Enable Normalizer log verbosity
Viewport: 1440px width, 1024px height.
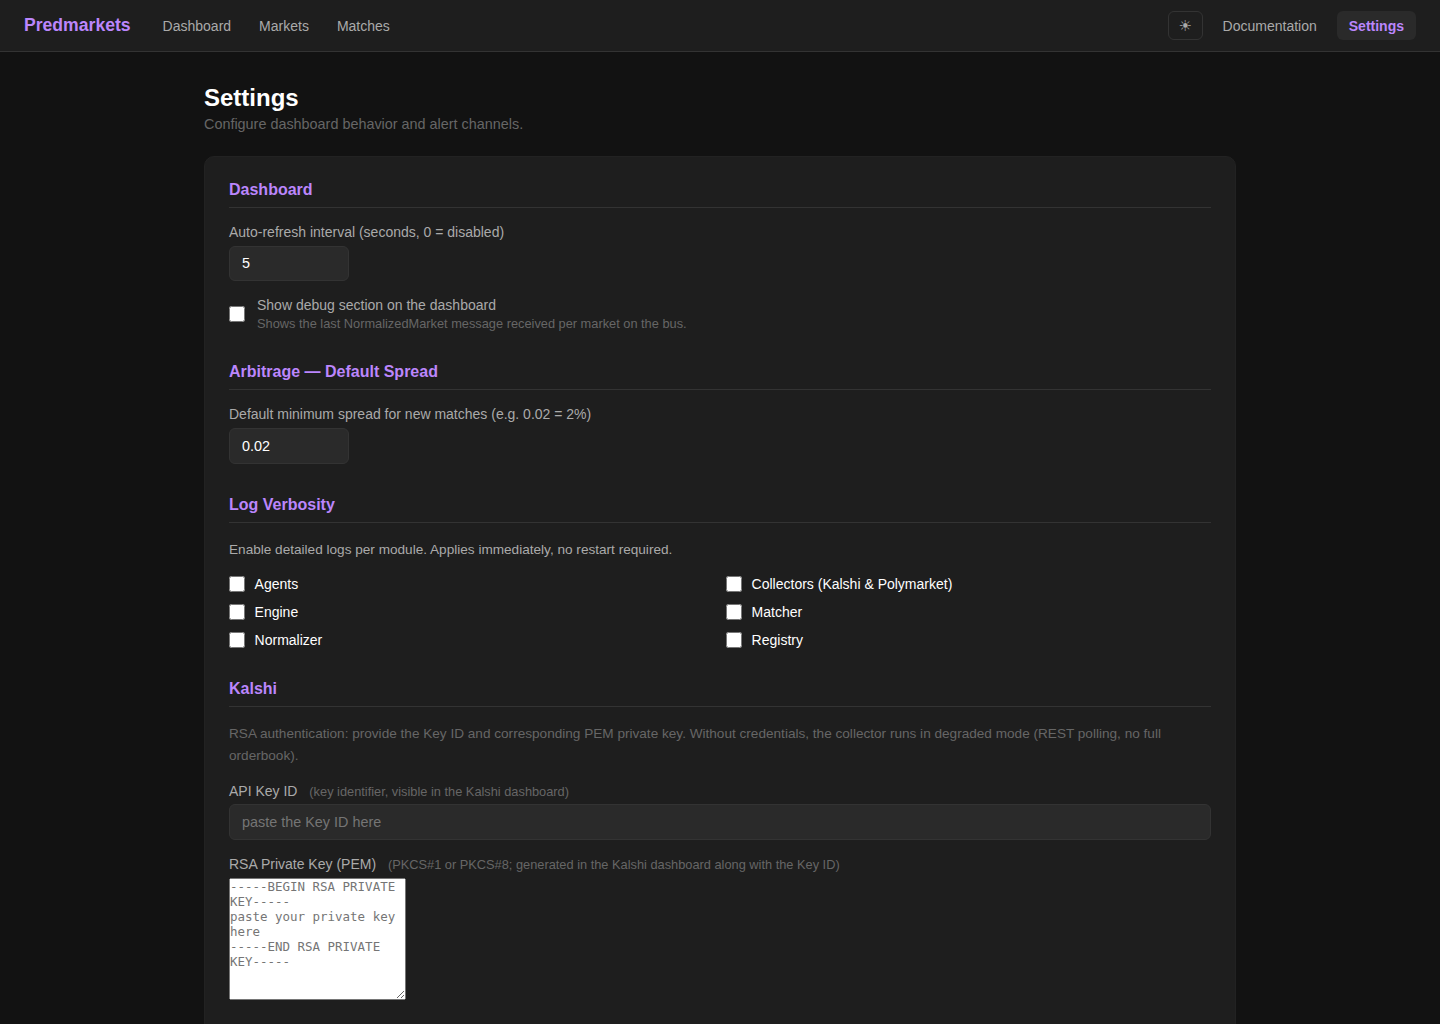point(237,639)
